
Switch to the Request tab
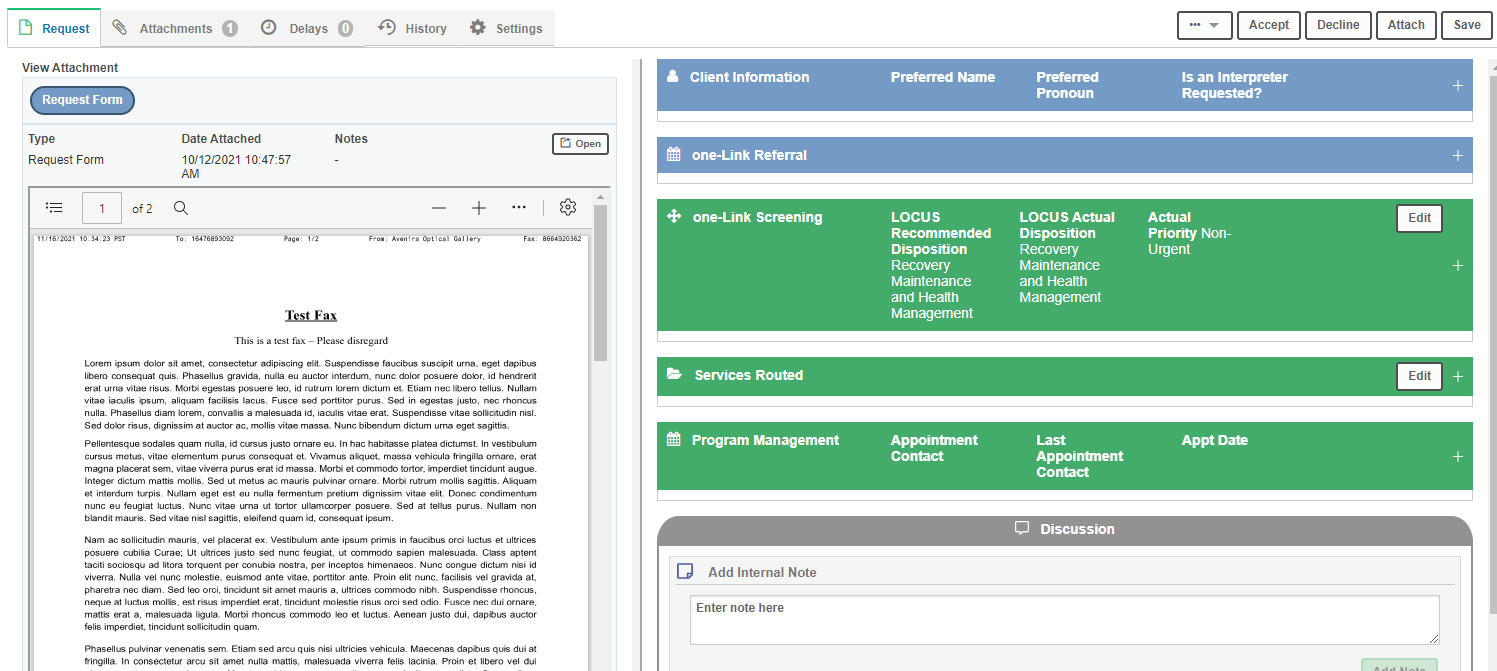point(54,28)
